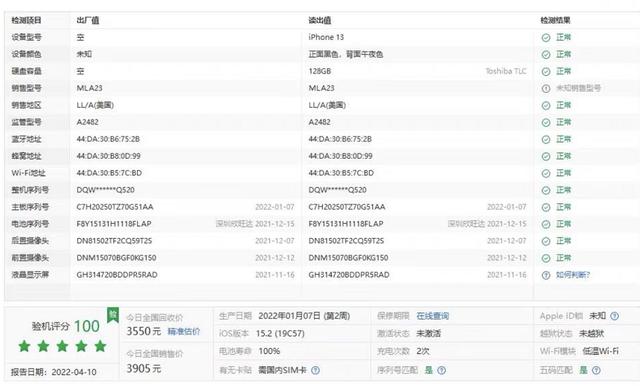Click the green check icon in 整机序列号 row

(546, 191)
